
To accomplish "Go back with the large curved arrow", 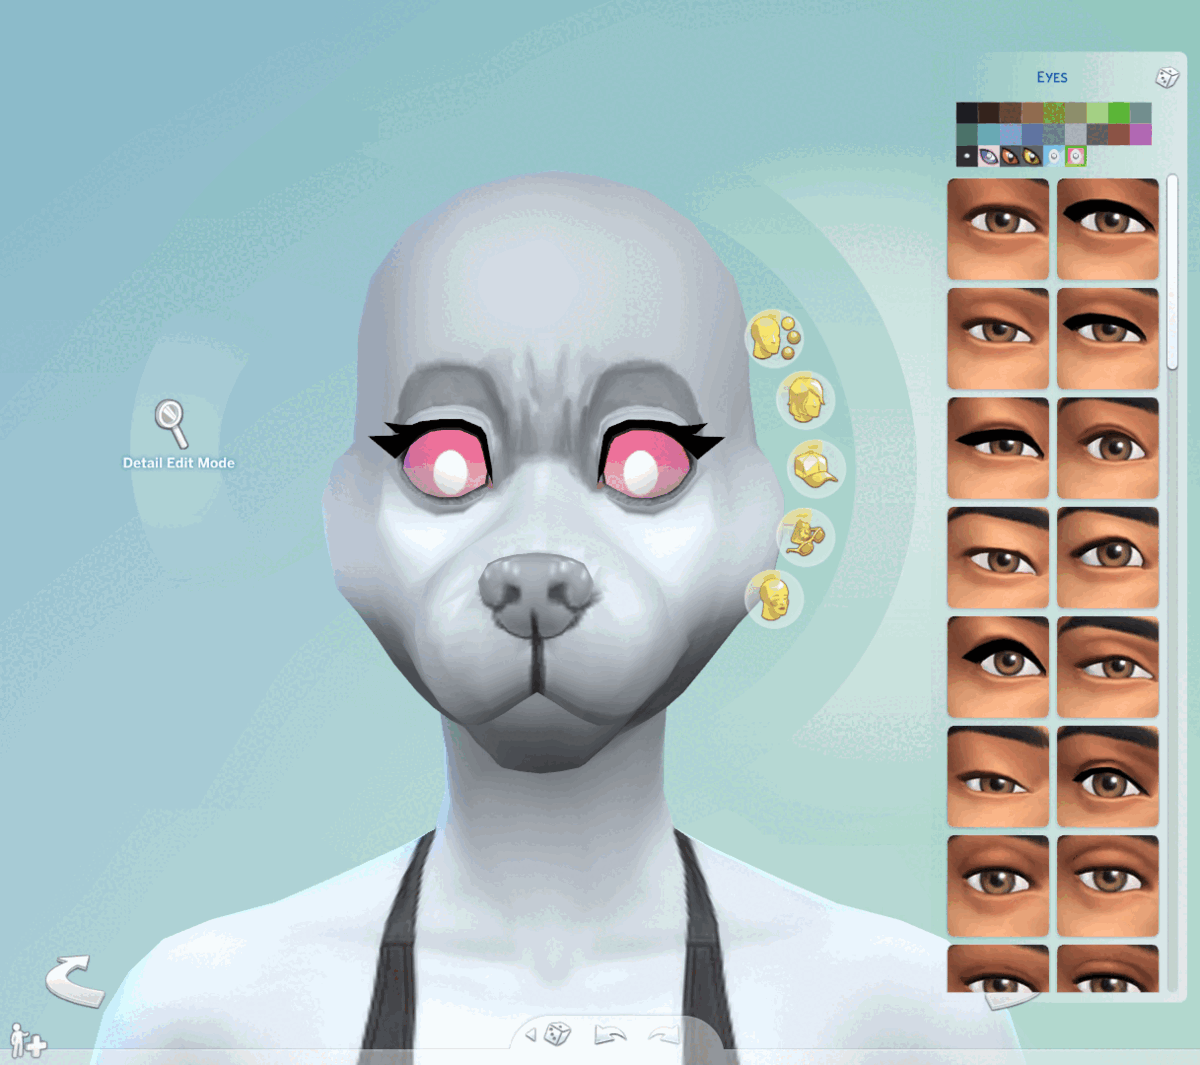I will pyautogui.click(x=75, y=979).
